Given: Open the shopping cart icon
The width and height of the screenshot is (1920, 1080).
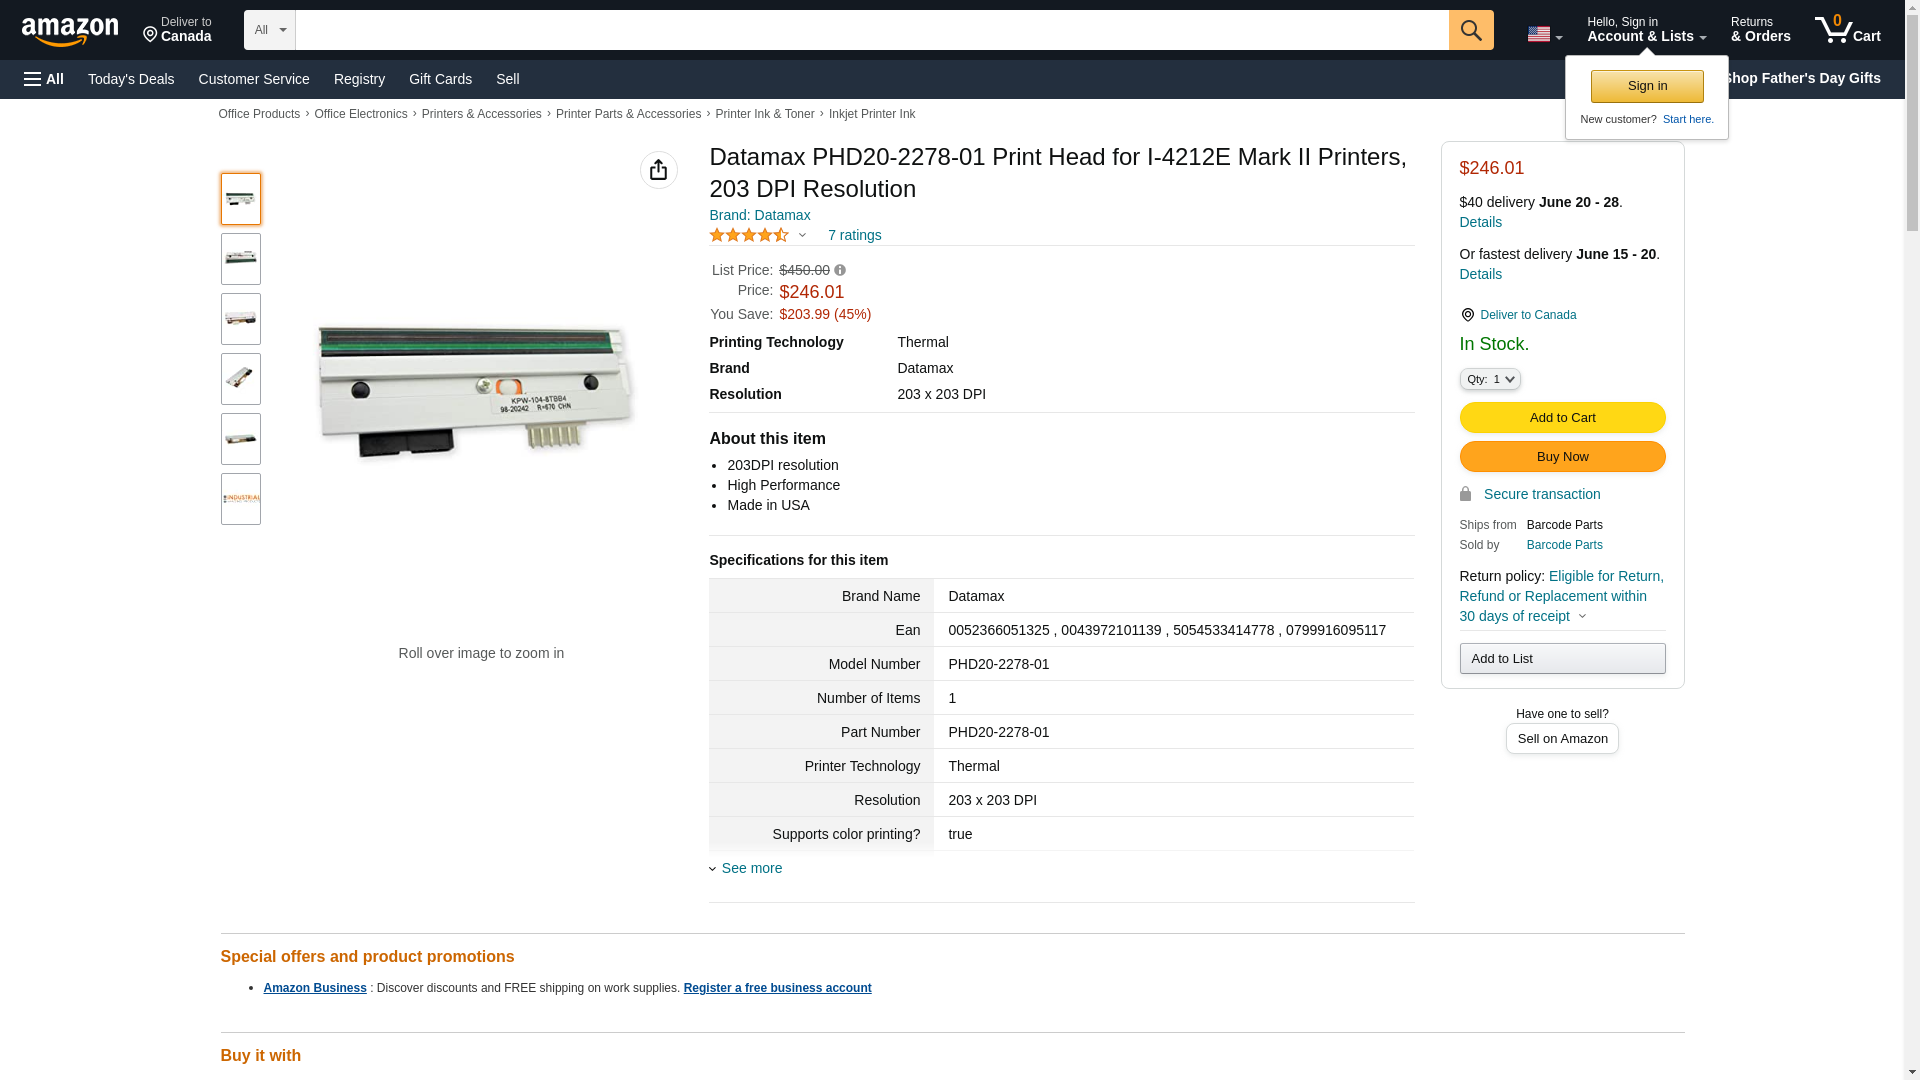Looking at the screenshot, I should [x=1847, y=30].
